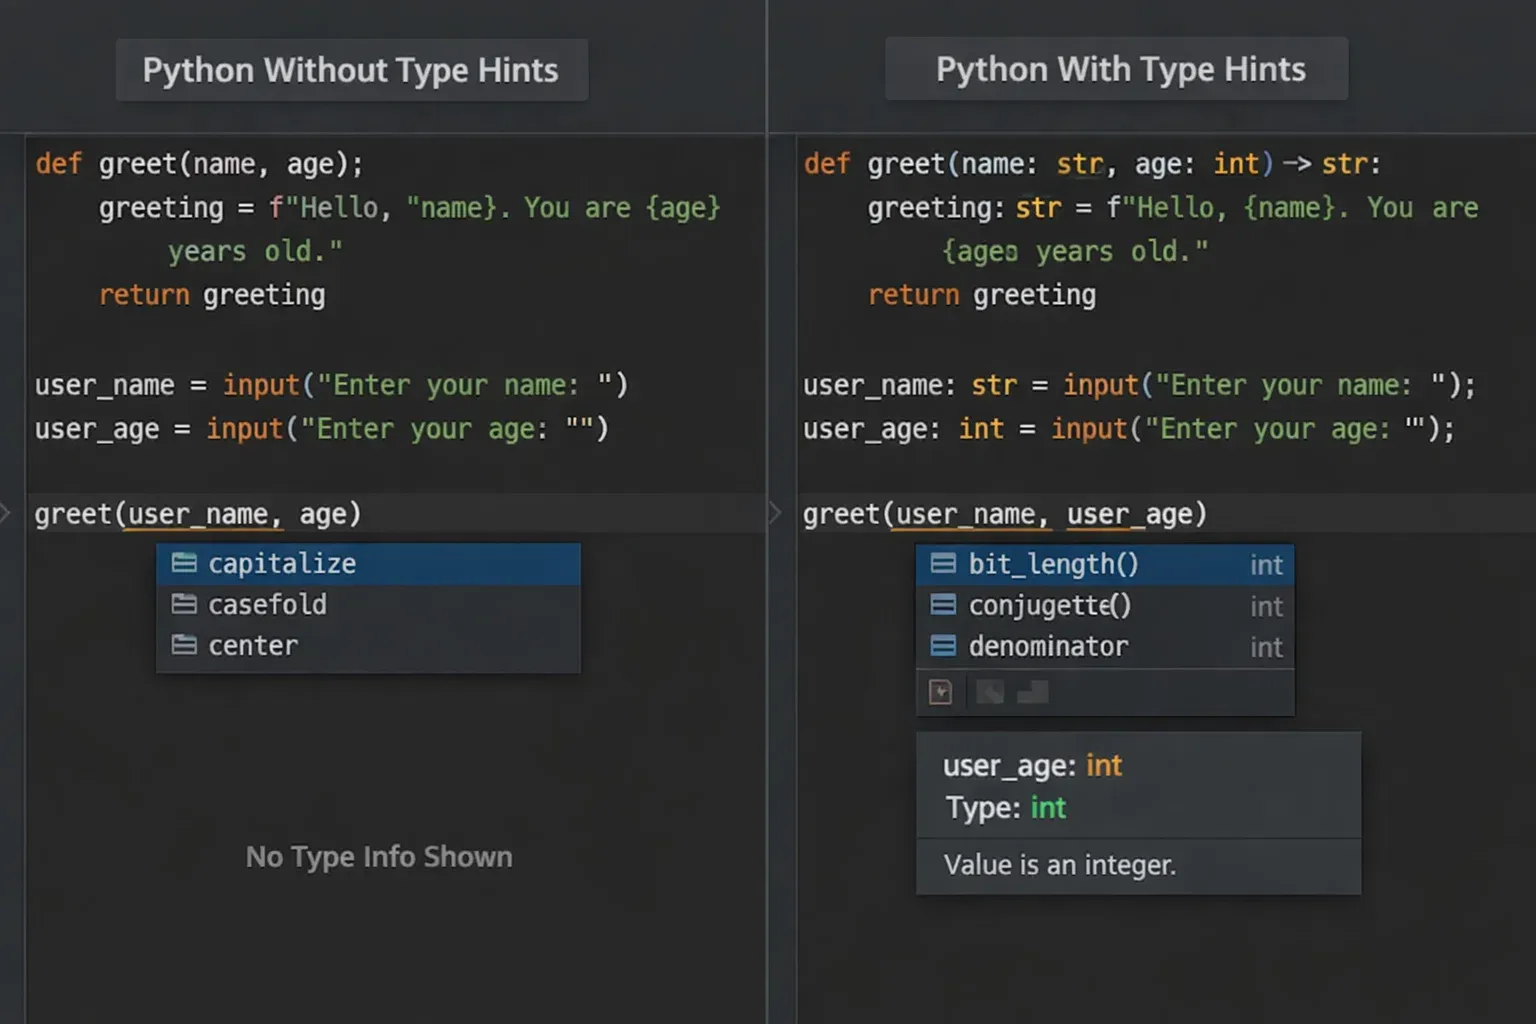The image size is (1536, 1024).
Task: Click the icon beside capitalize suggestion
Action: click(184, 563)
